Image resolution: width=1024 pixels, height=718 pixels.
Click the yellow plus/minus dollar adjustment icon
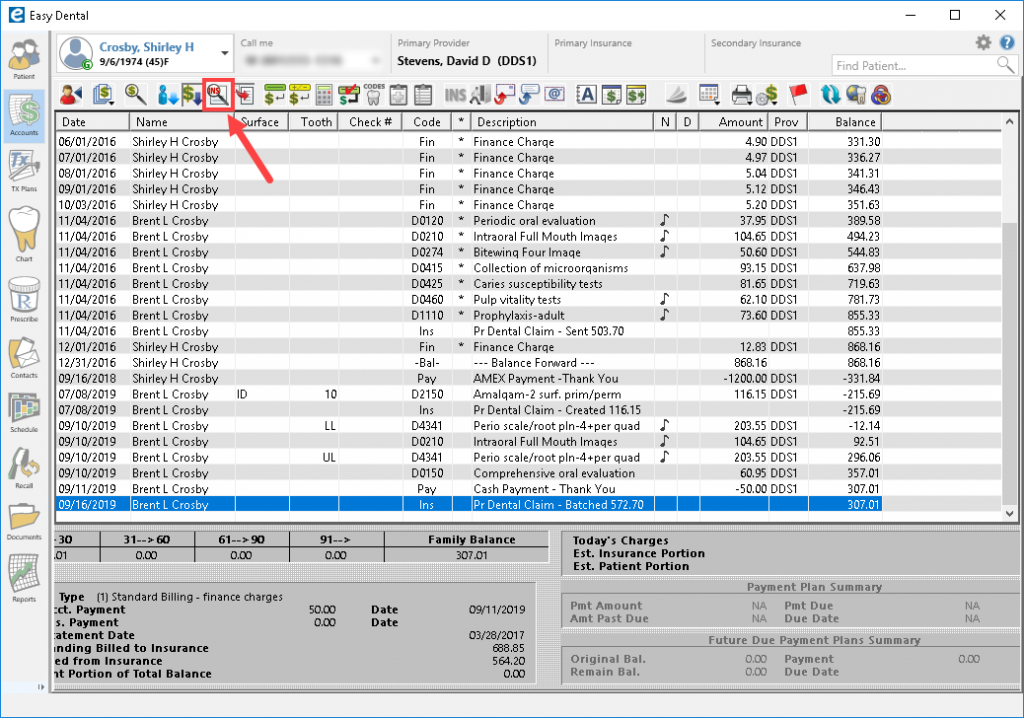coord(299,95)
